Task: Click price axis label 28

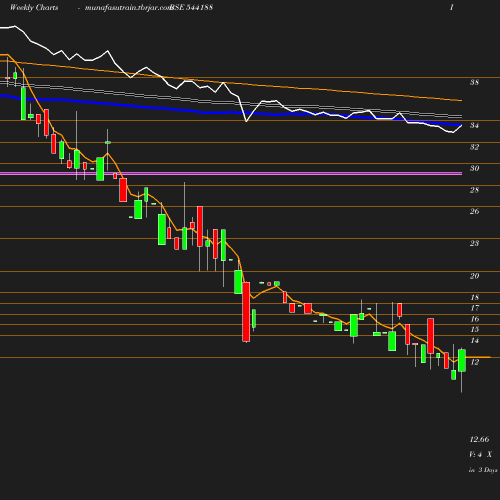Action: (x=474, y=190)
